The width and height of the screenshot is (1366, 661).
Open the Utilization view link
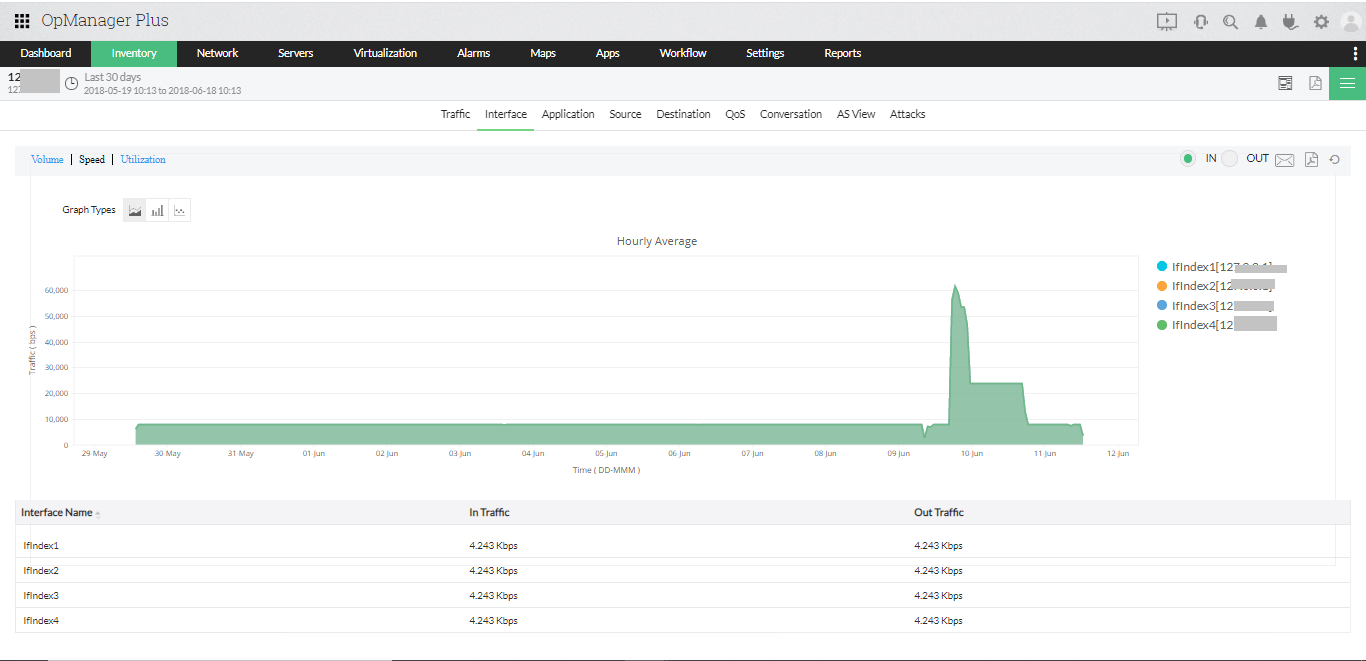click(x=142, y=159)
